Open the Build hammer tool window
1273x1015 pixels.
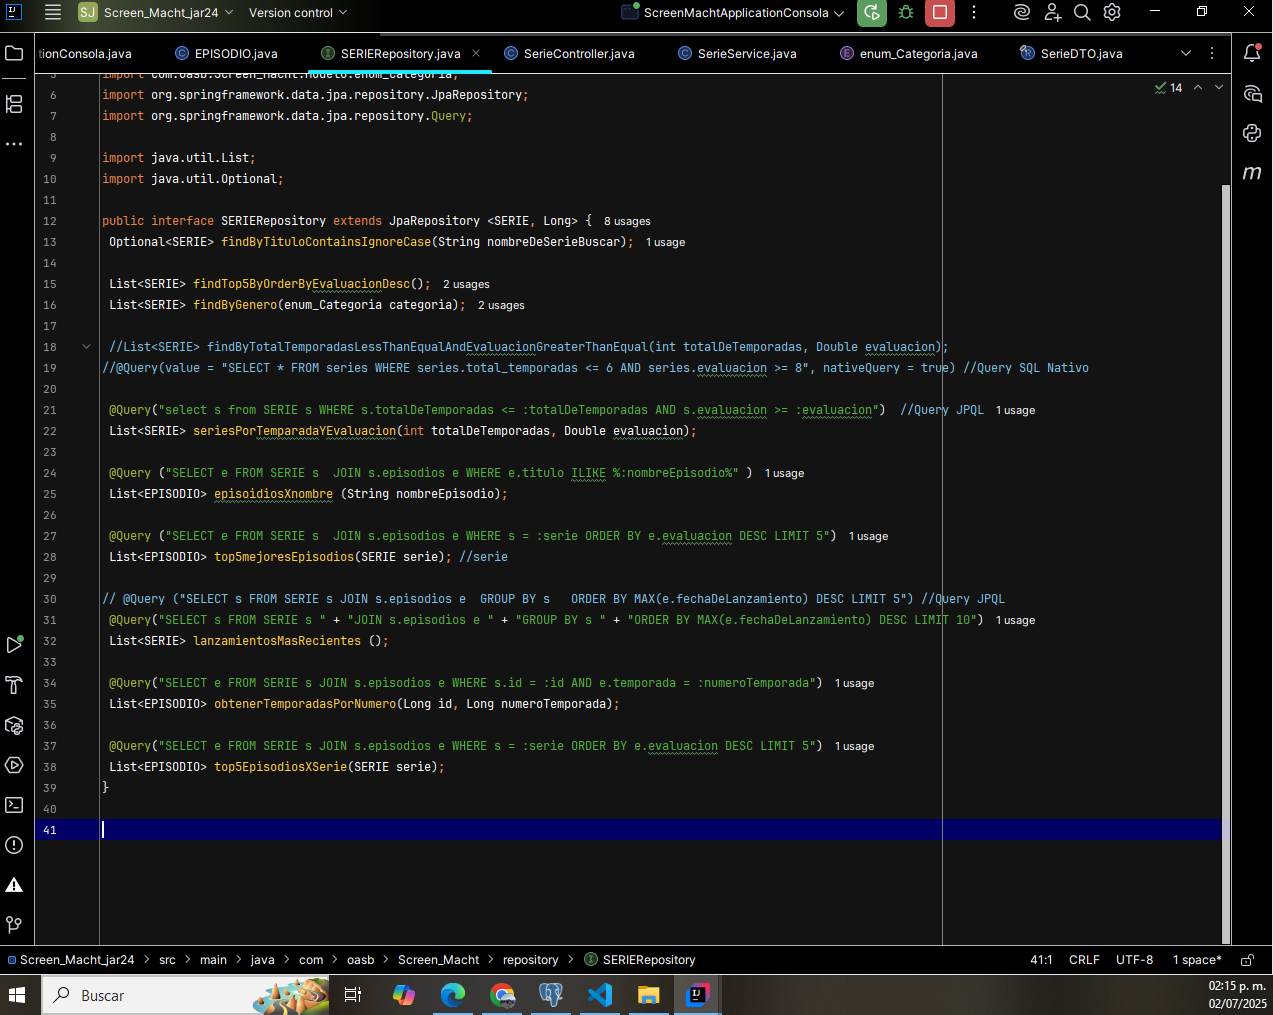point(14,685)
